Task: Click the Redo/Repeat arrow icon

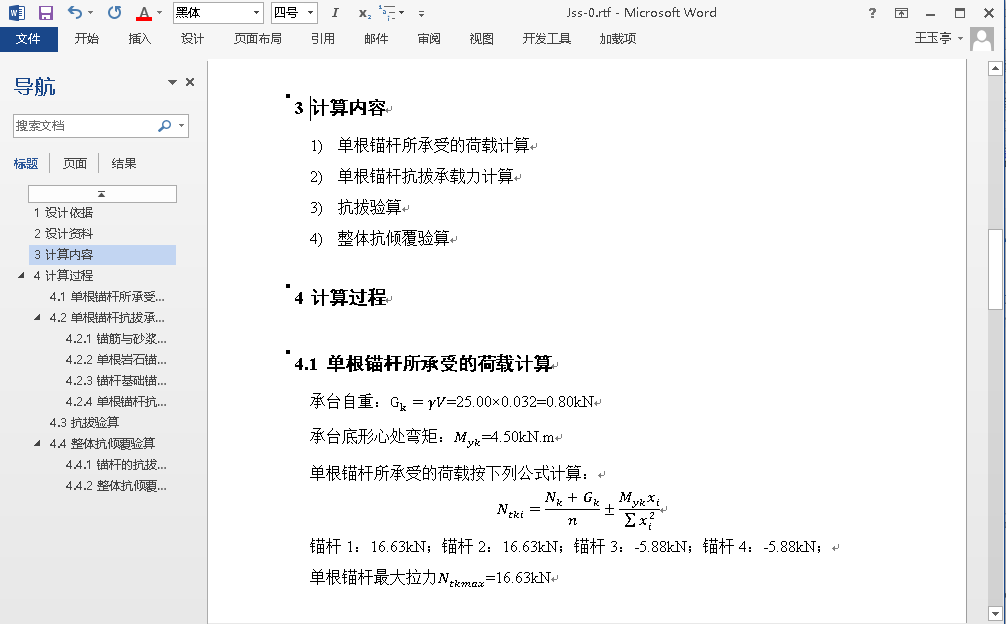Action: (x=114, y=13)
